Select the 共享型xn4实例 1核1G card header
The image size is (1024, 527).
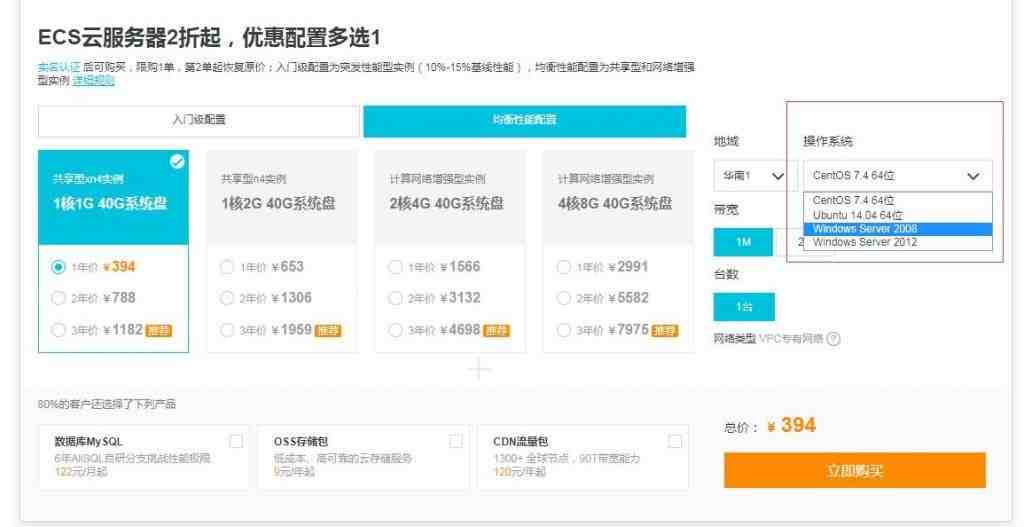pos(114,197)
